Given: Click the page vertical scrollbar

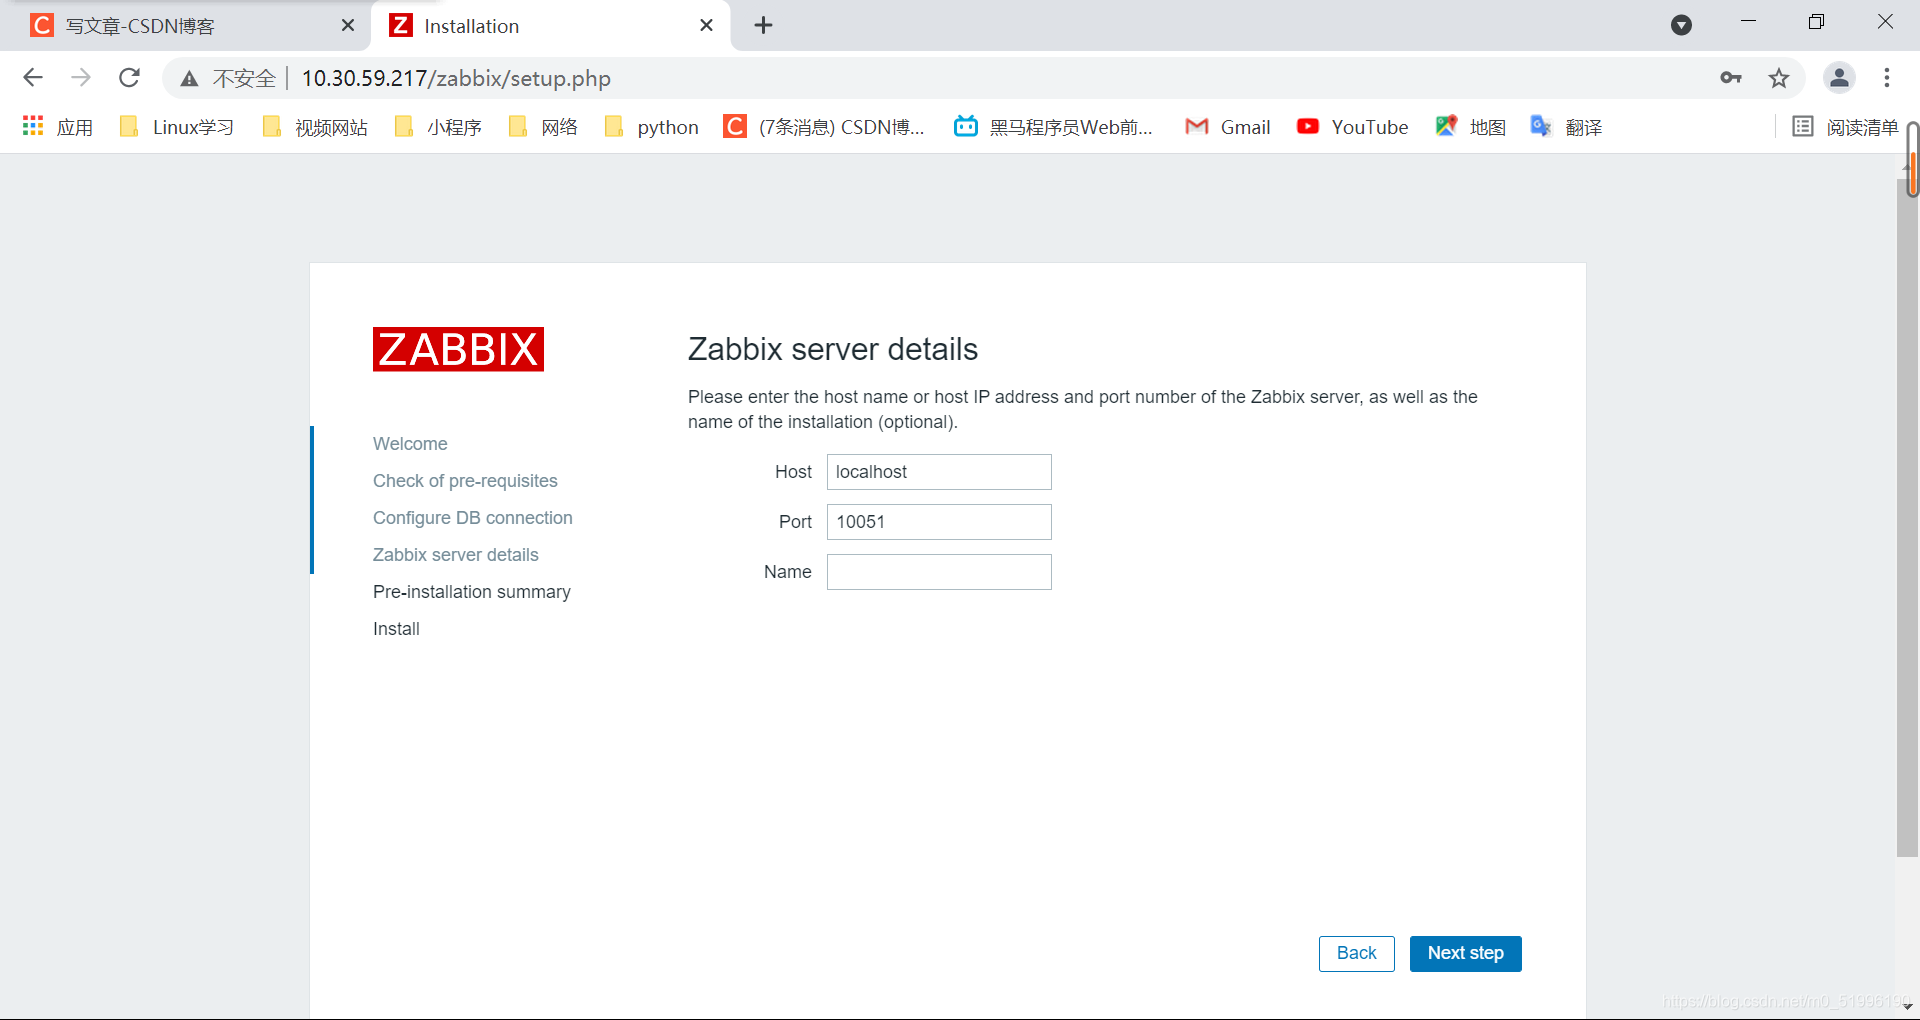Looking at the screenshot, I should (x=1906, y=518).
